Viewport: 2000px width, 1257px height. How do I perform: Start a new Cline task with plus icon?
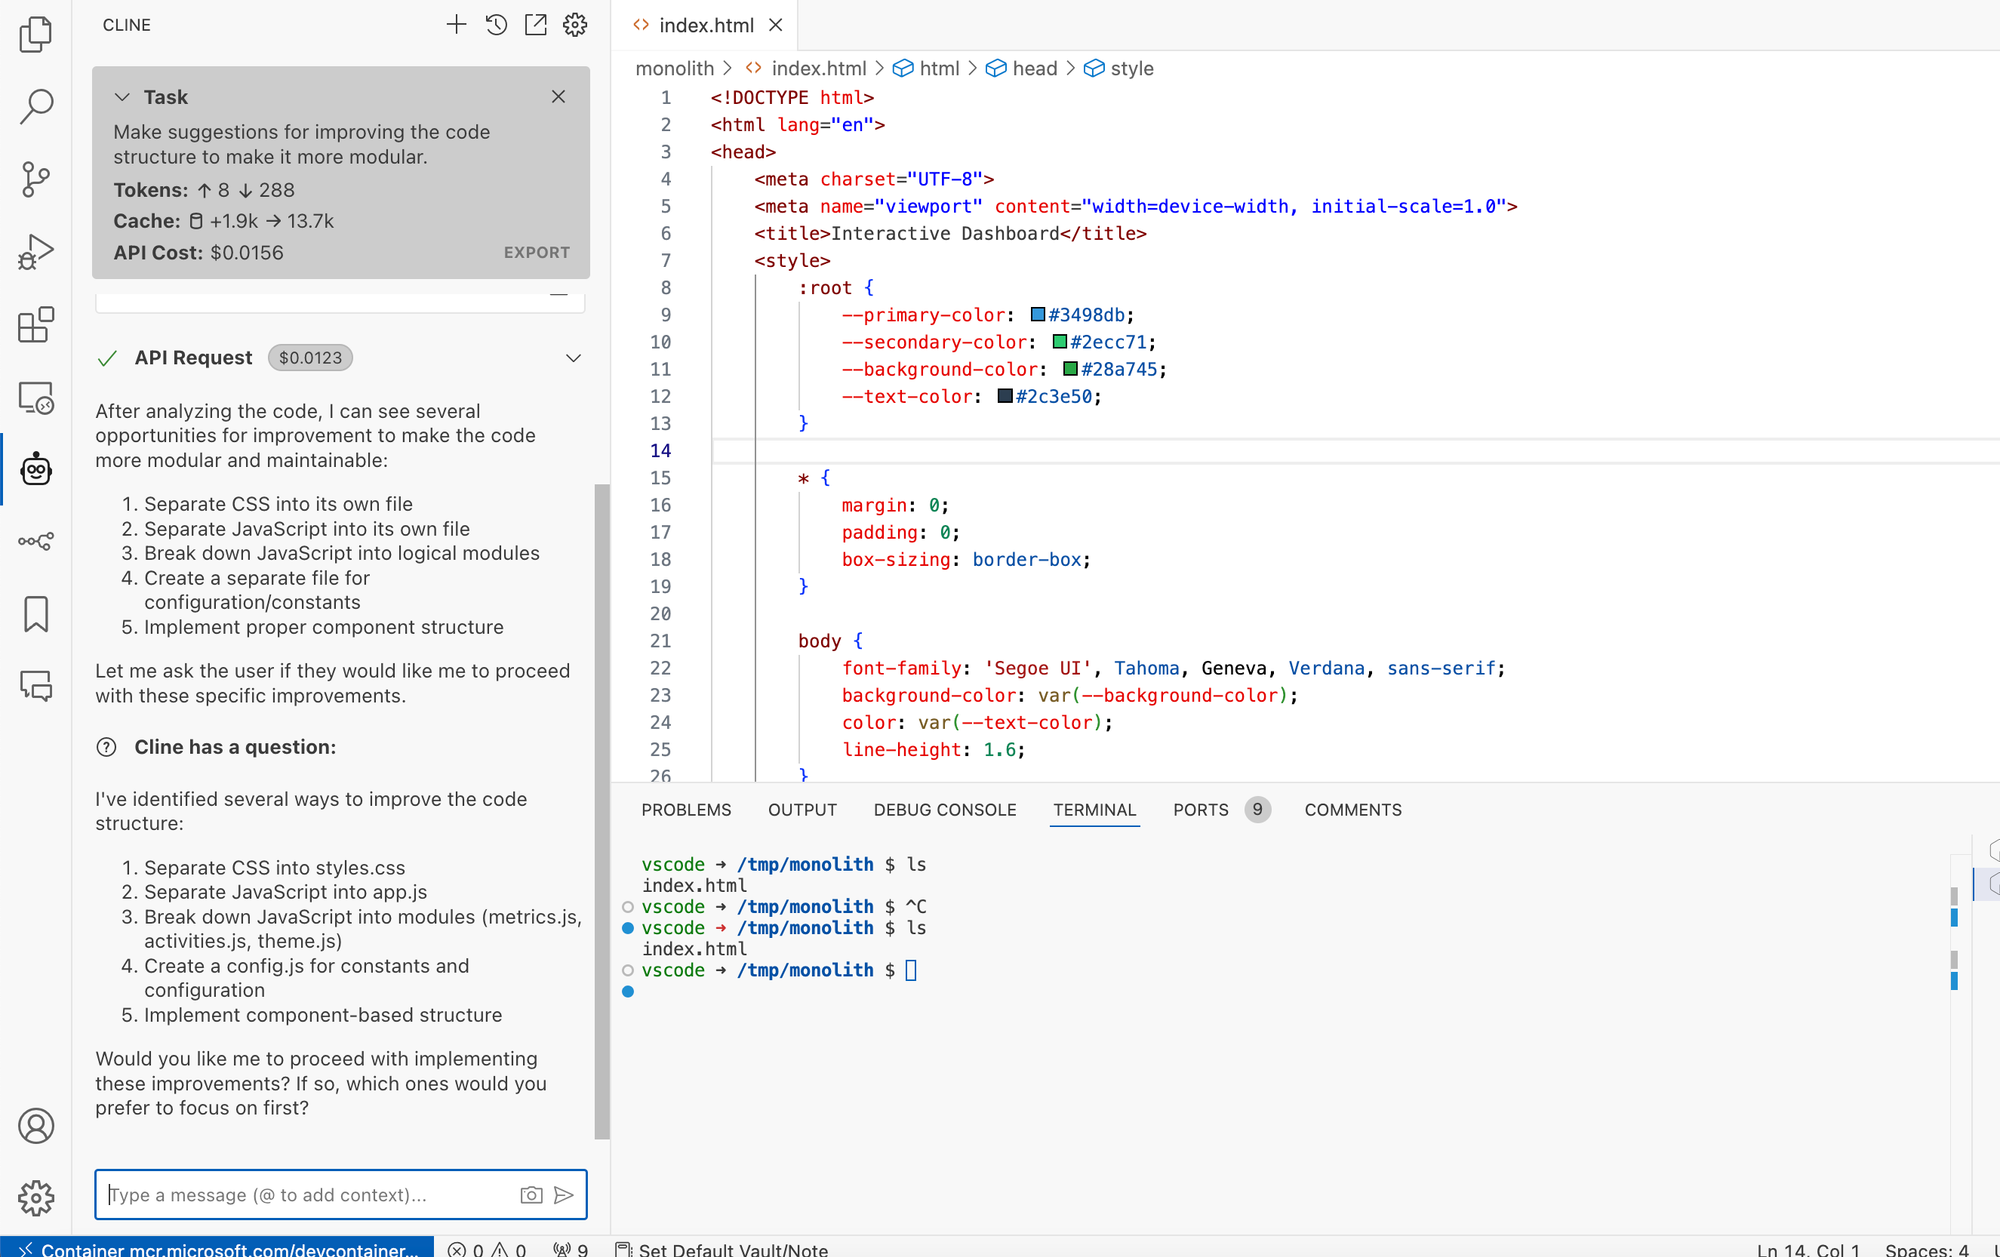(456, 25)
